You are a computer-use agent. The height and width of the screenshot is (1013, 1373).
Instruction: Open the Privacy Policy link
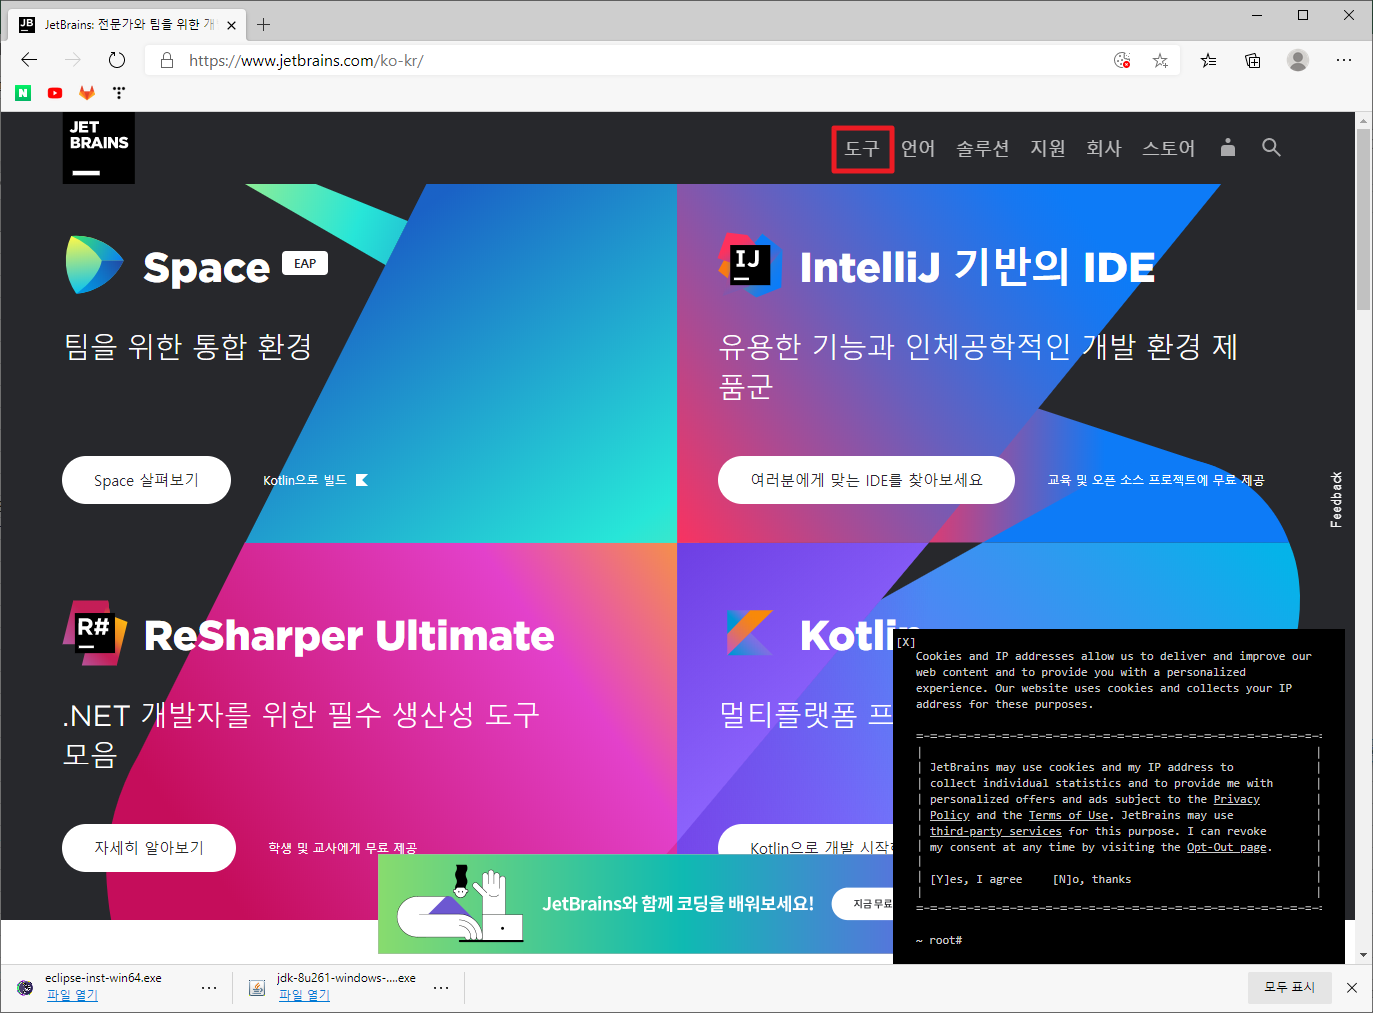(x=1236, y=800)
